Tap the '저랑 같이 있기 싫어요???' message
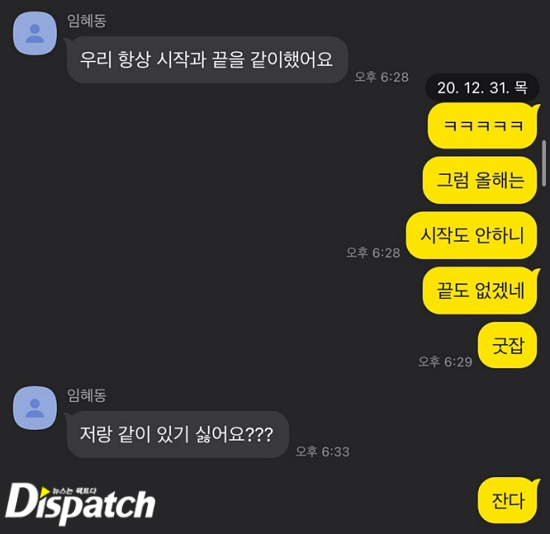This screenshot has height=534, width=550. point(177,434)
